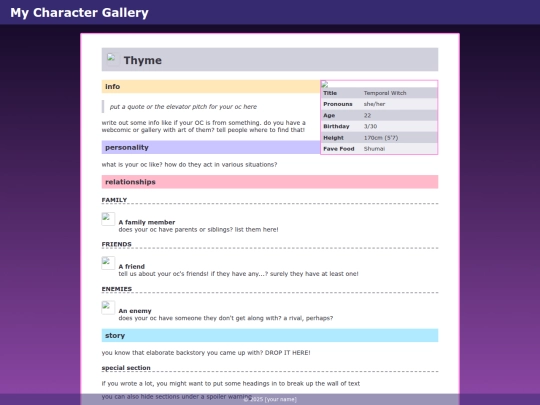Click the broken image in the infobox
540x405 pixels.
coord(324,84)
